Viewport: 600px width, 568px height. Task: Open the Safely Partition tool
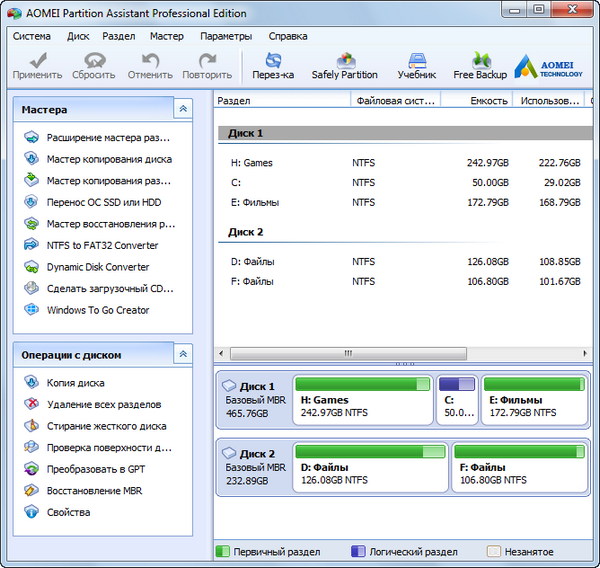pos(344,65)
